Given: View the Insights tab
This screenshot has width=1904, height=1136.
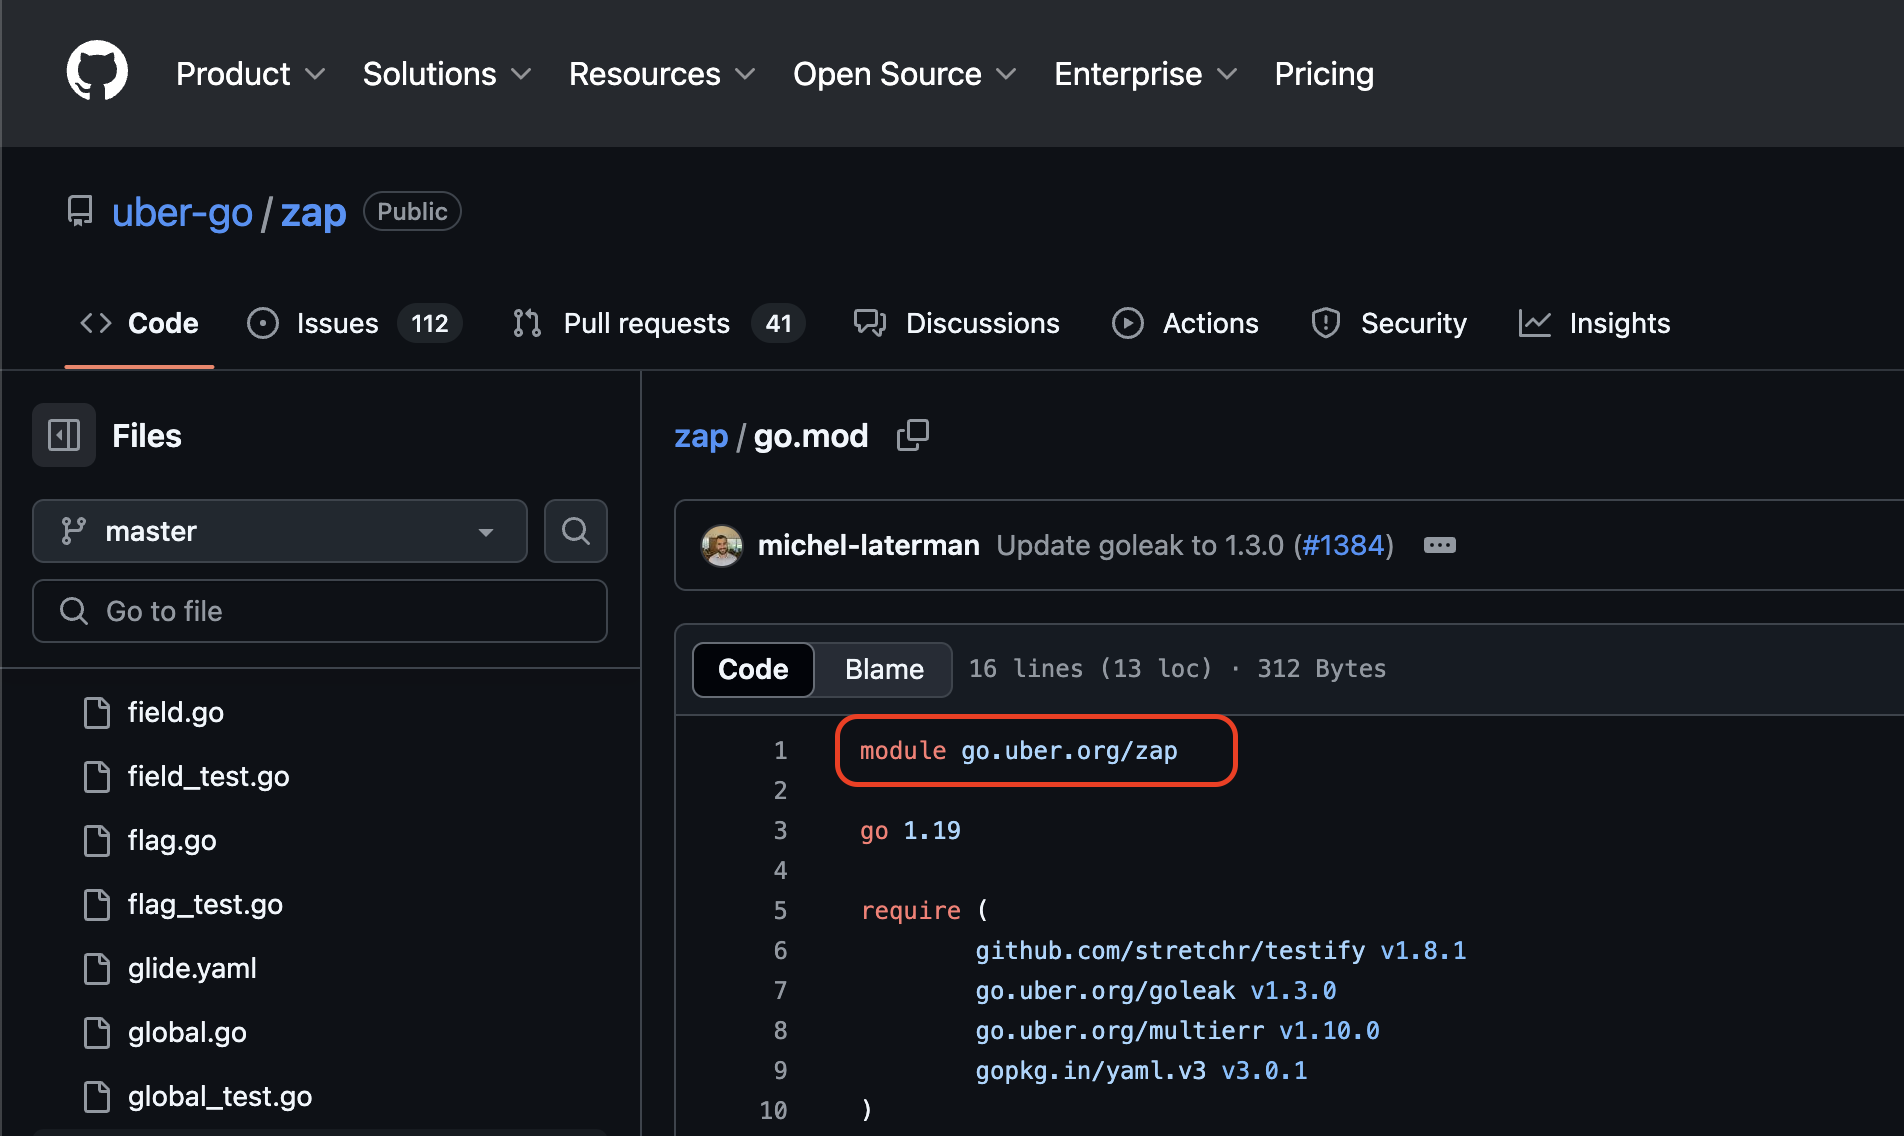Looking at the screenshot, I should 1594,323.
